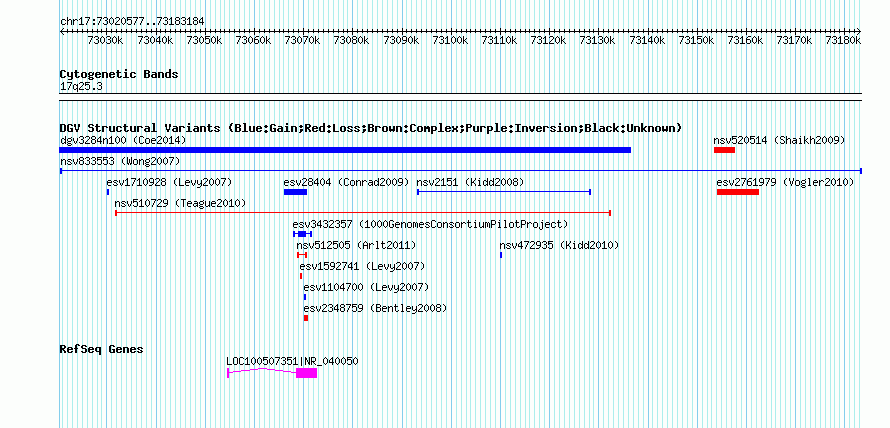Image resolution: width=890 pixels, height=428 pixels.
Task: Open the esv2761979 (Vogler2010) label
Action: pos(785,182)
